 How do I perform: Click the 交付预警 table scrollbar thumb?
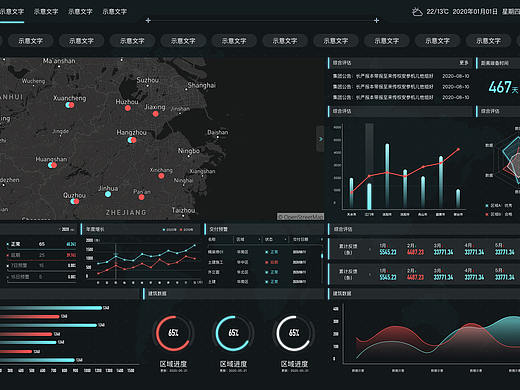click(x=322, y=256)
